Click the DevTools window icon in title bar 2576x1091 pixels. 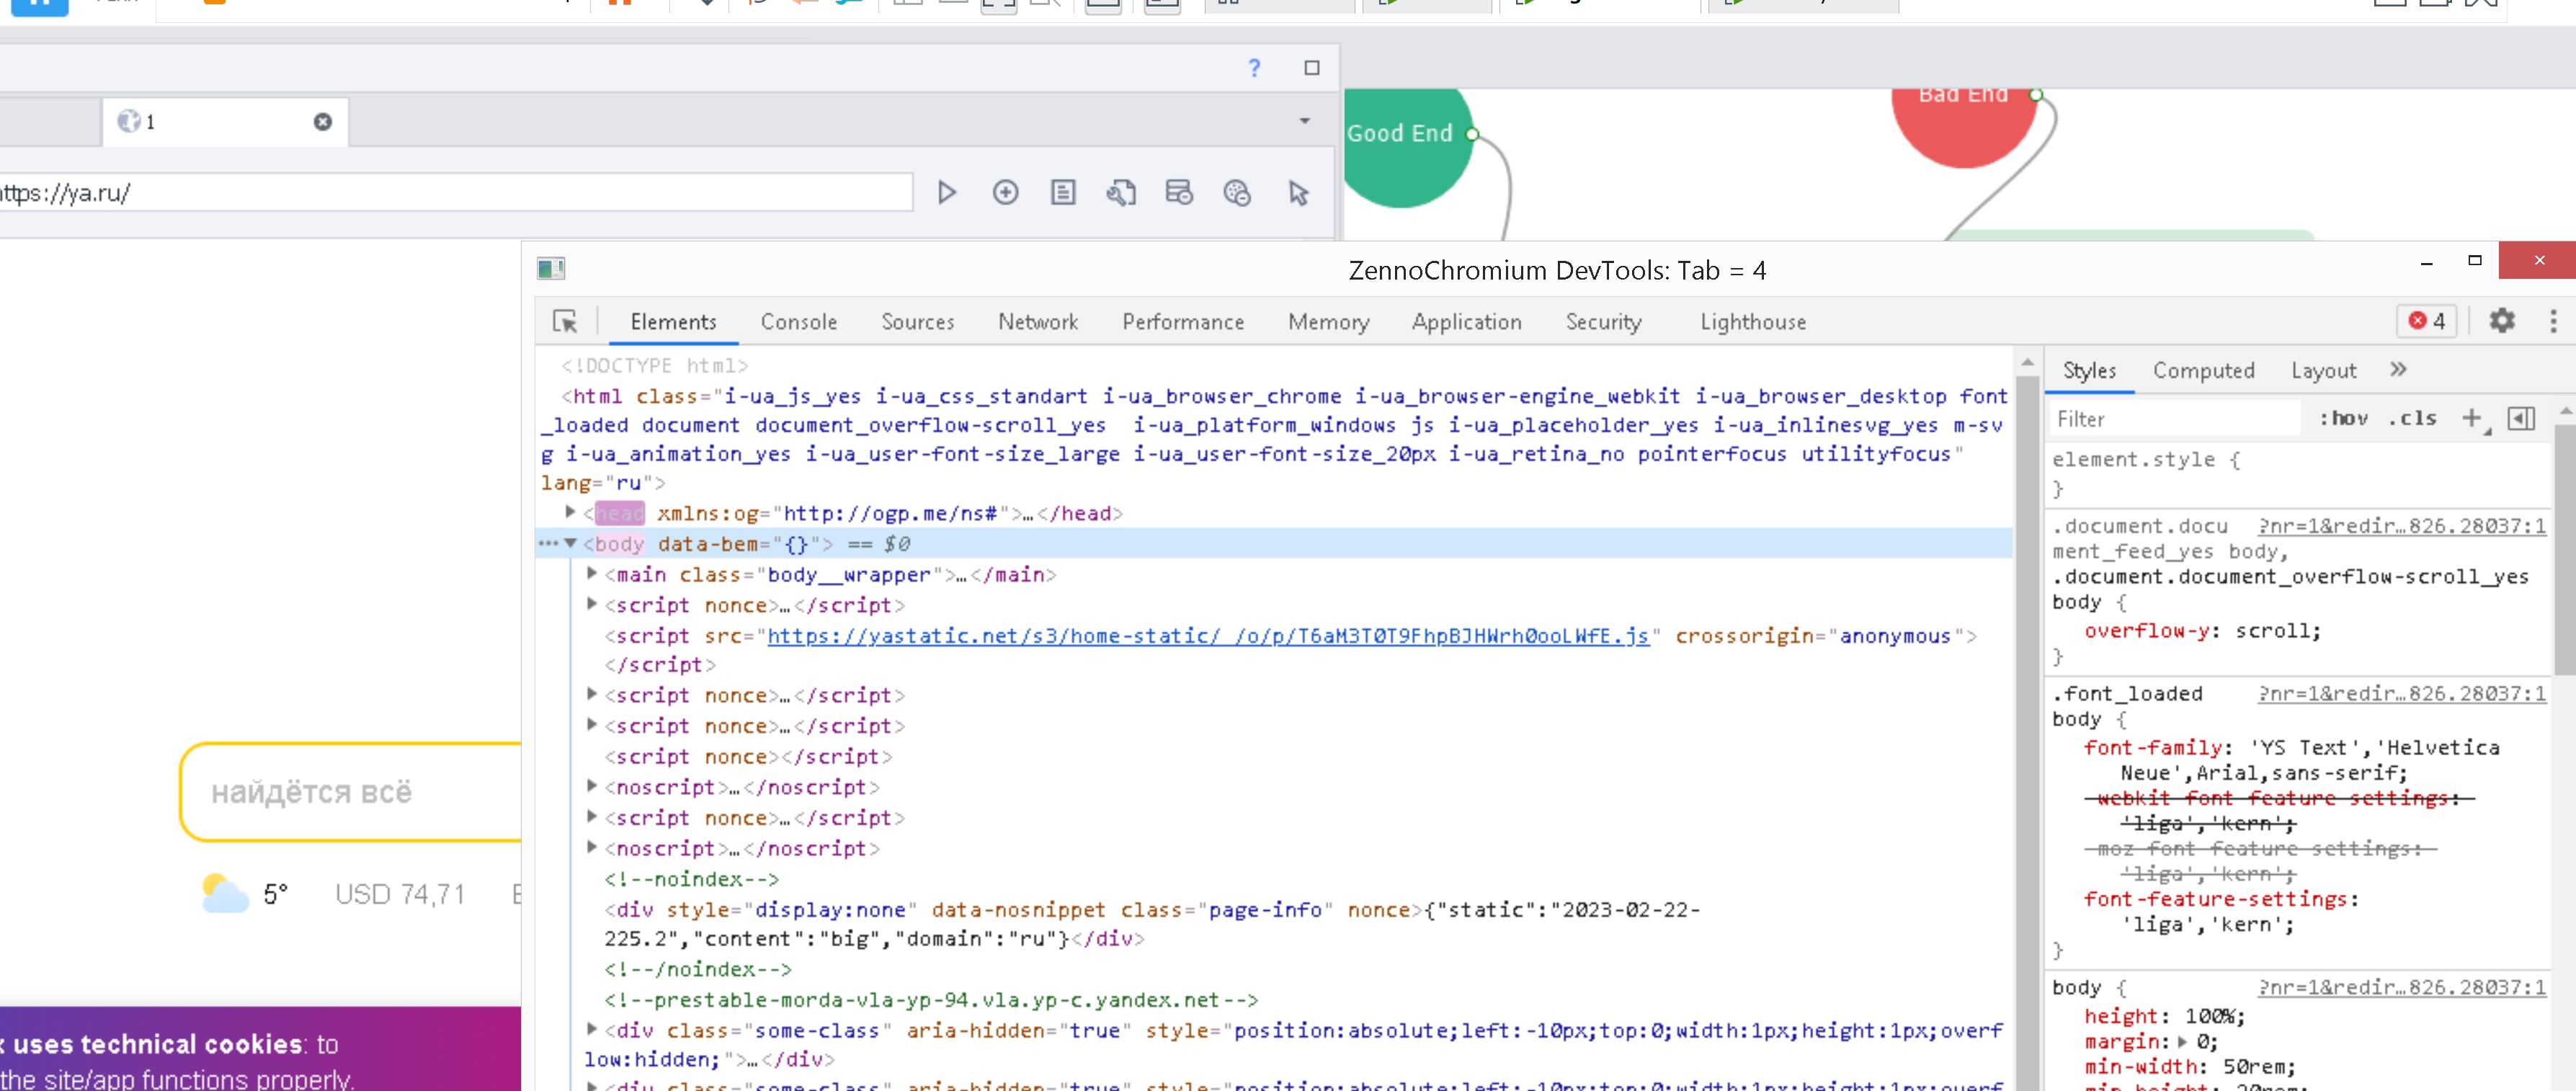551,269
